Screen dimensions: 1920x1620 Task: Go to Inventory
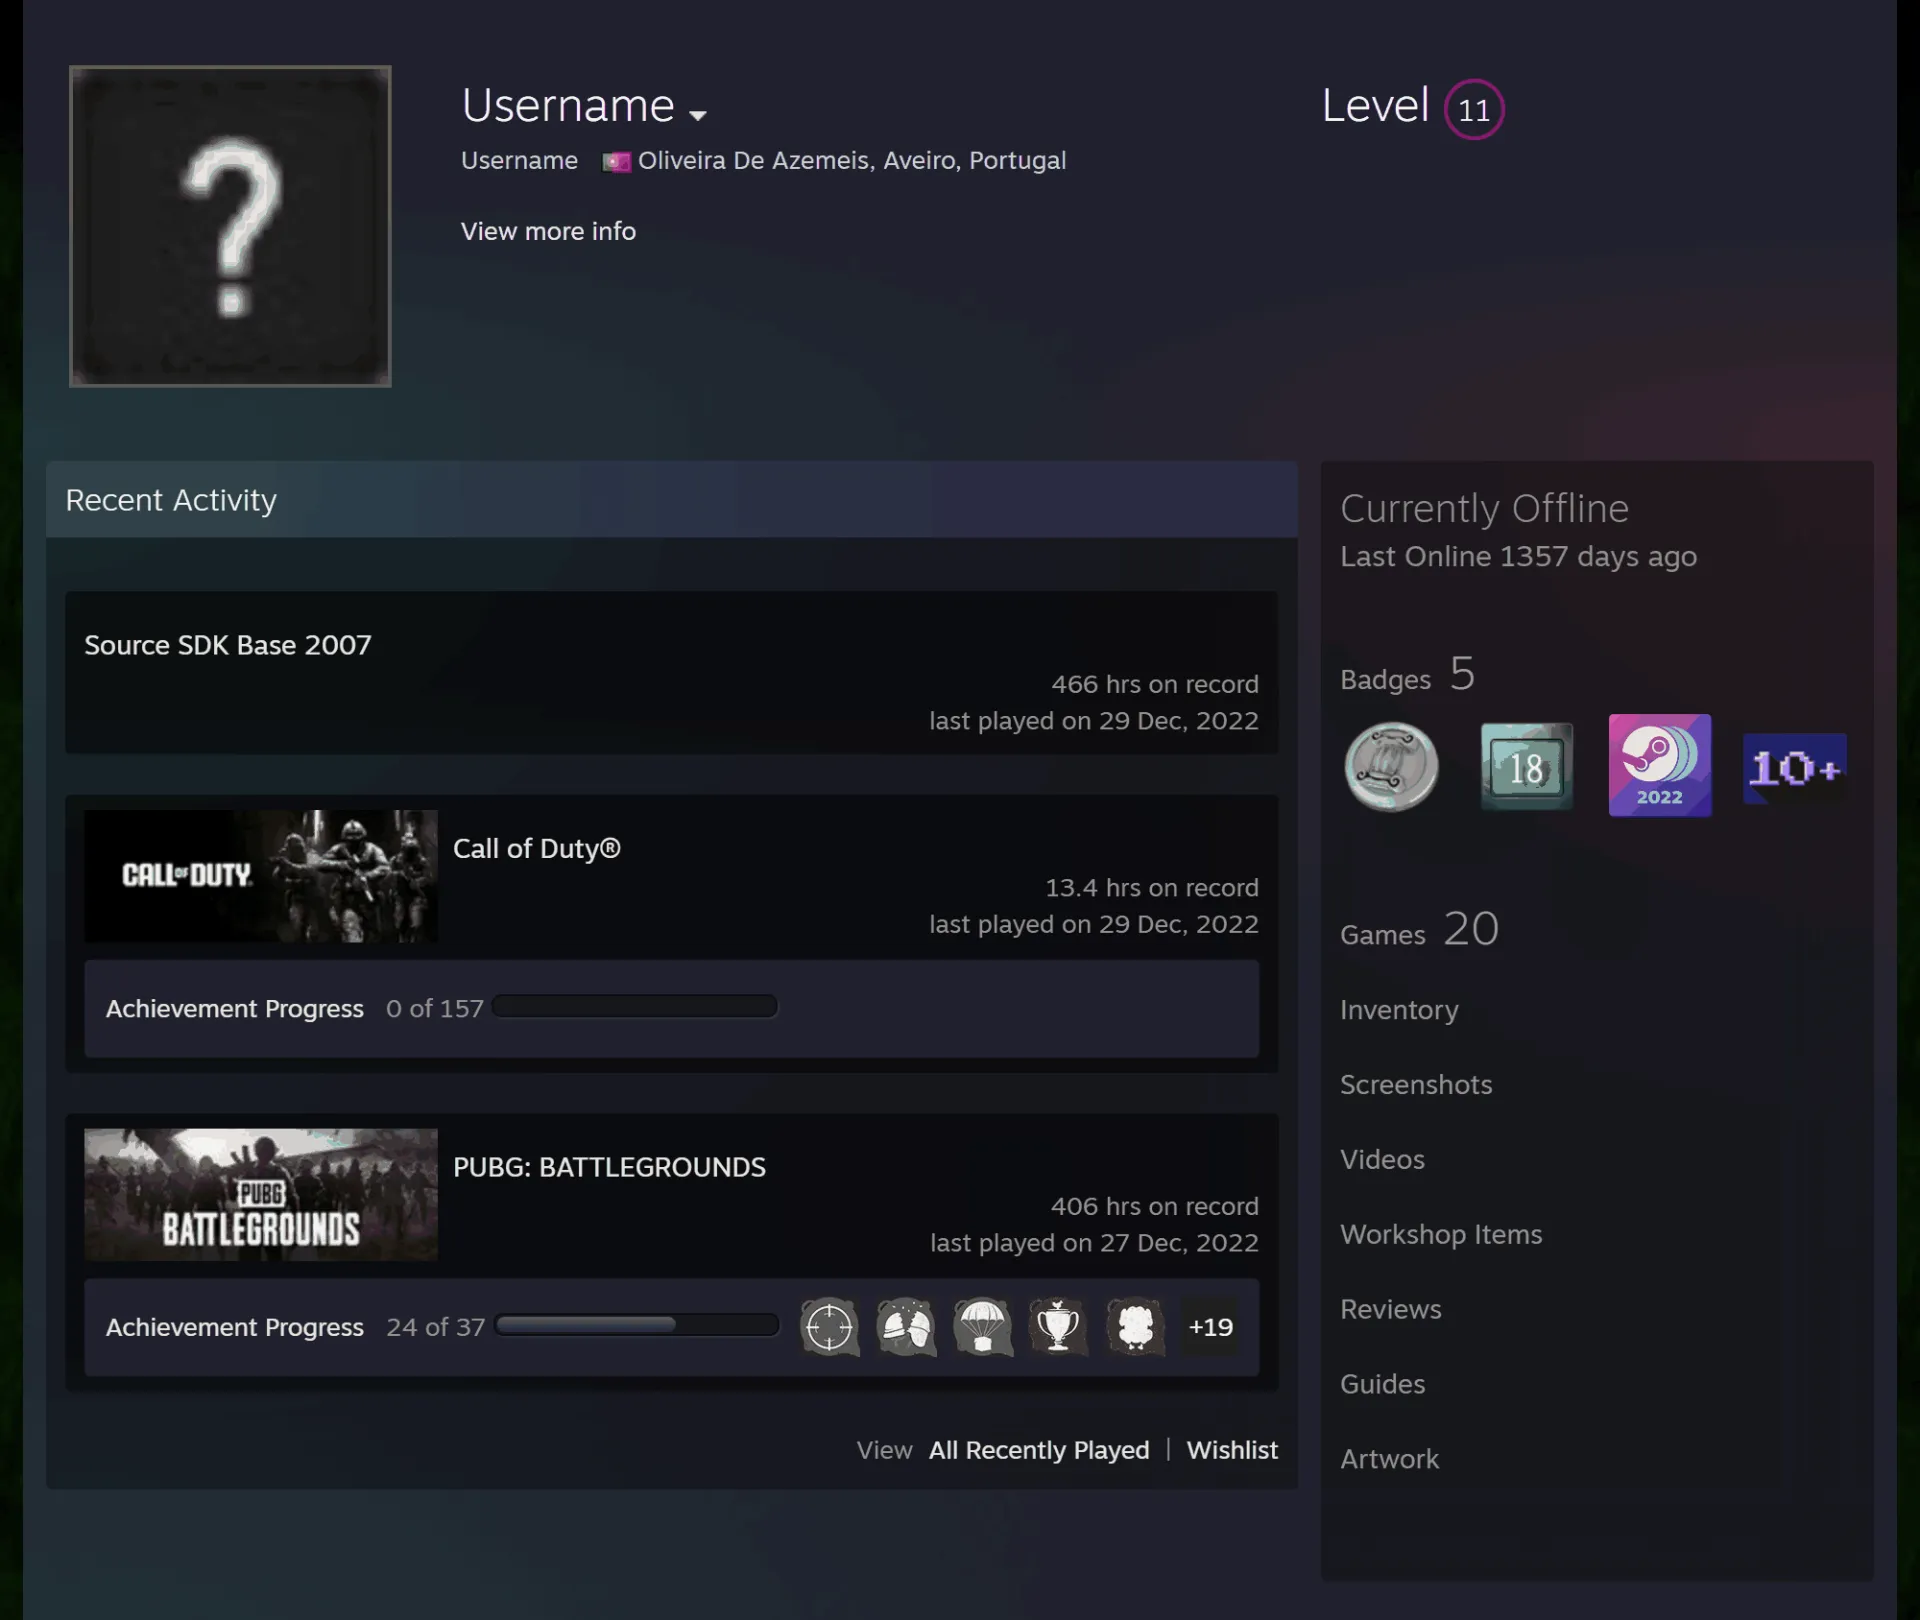[x=1399, y=1010]
